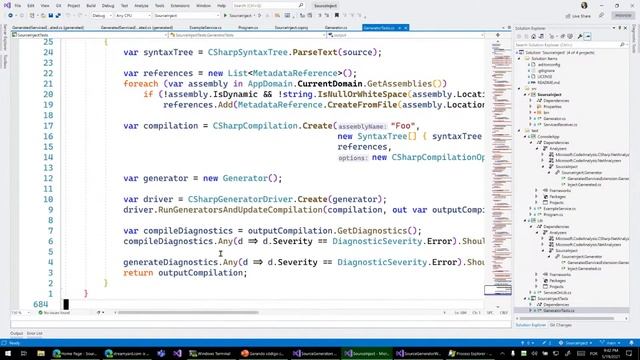Select ExampleService.cs in Solution Explorer
The height and width of the screenshot is (360, 640).
559,209
